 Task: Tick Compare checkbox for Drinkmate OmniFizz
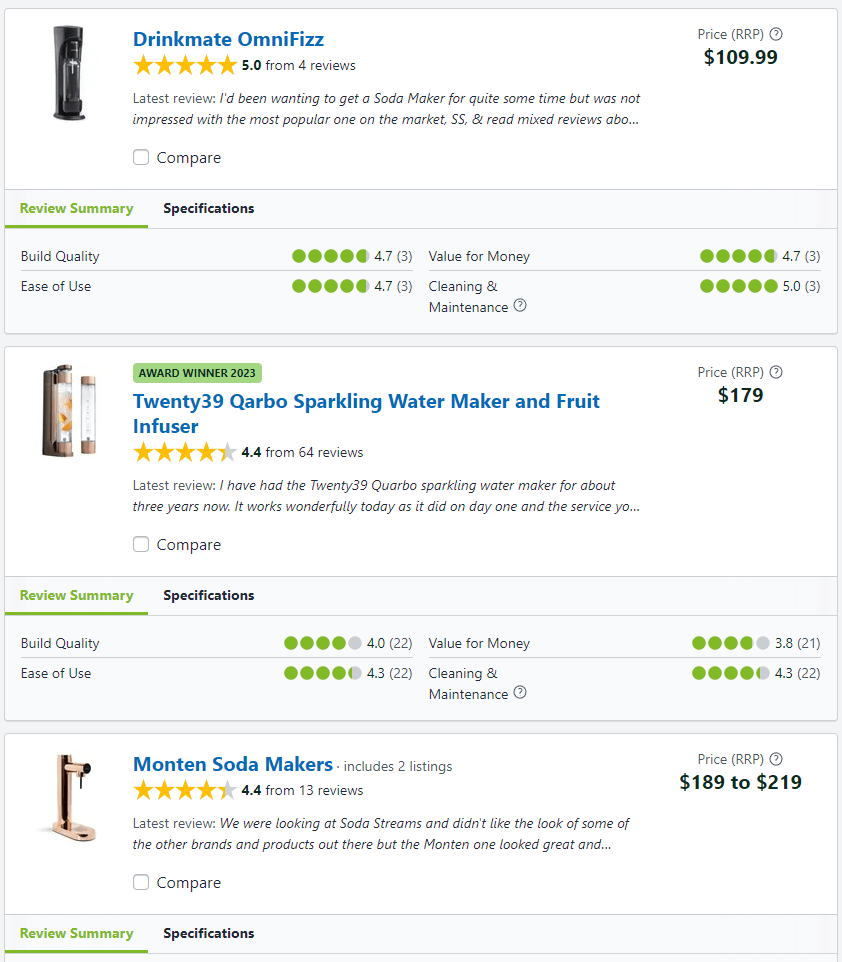(141, 158)
